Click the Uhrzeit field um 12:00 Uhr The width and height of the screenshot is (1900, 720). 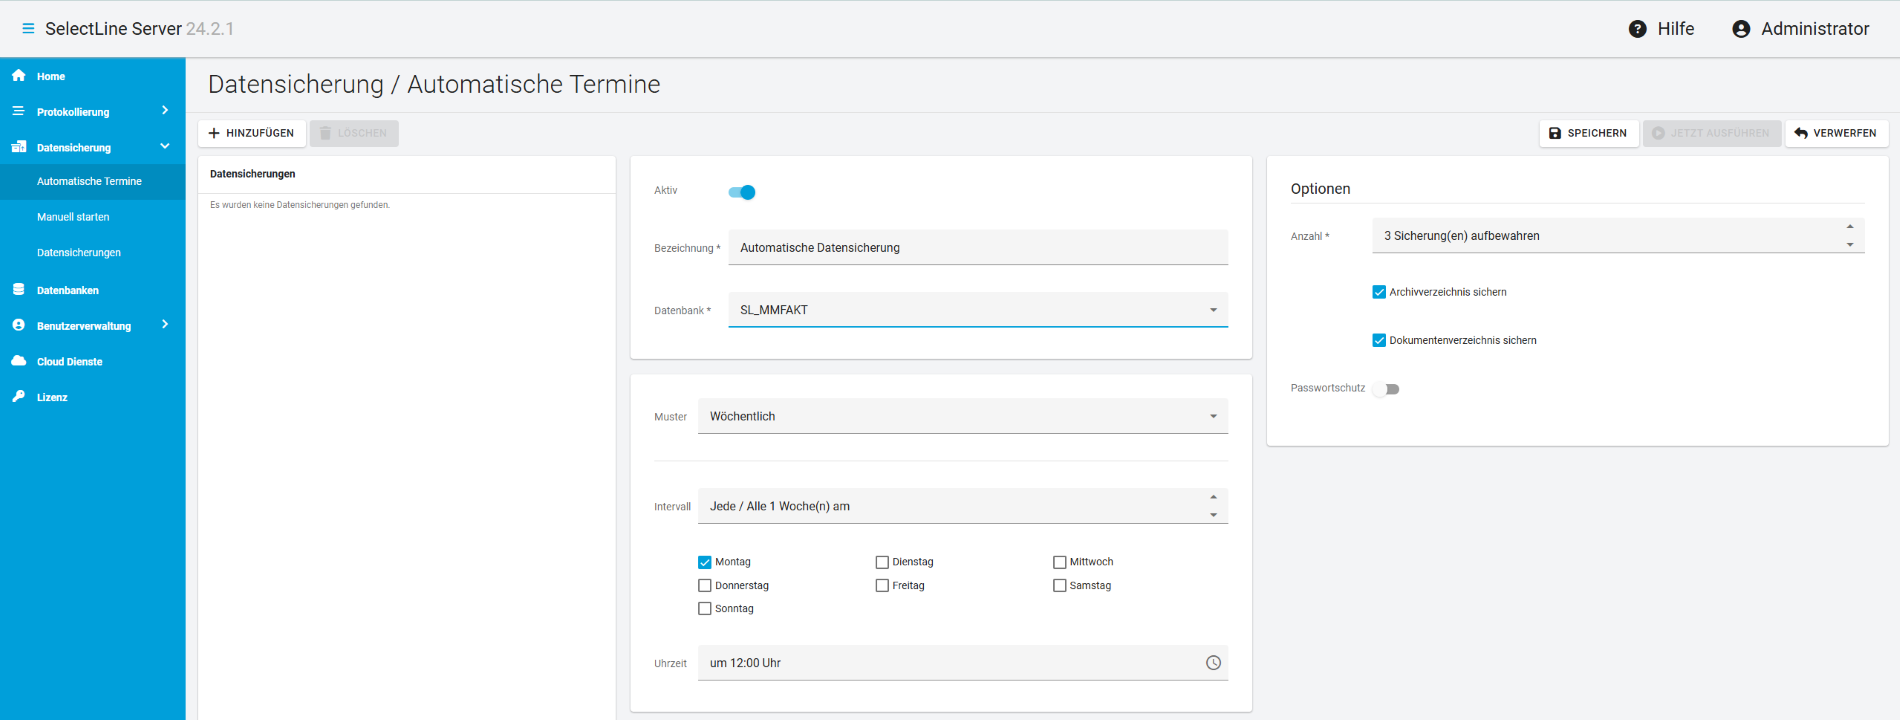tap(963, 663)
